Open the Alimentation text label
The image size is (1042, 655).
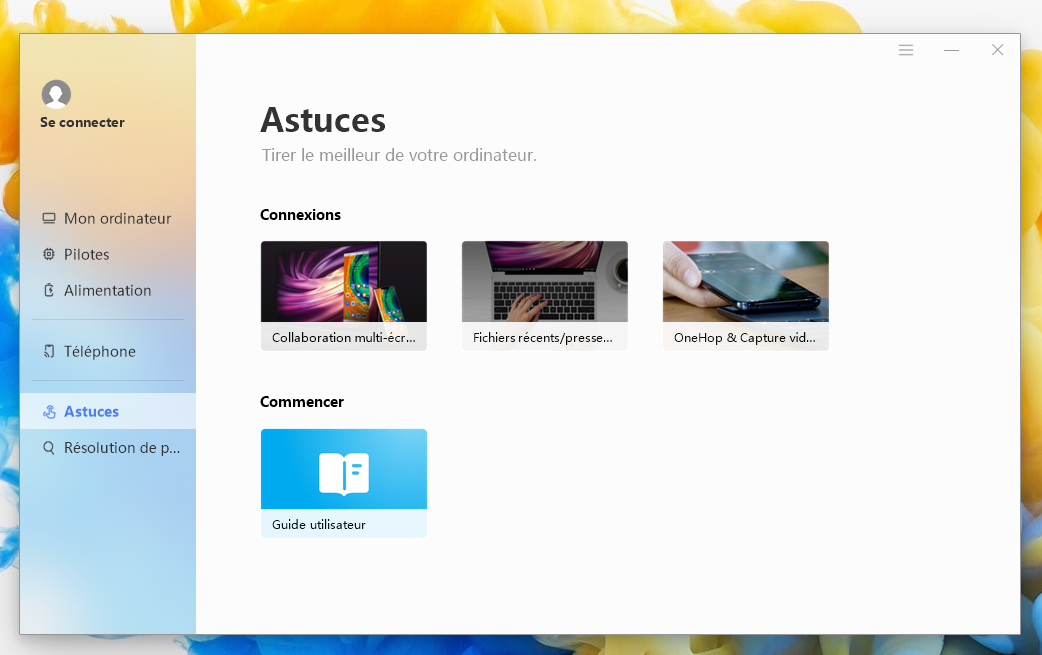(108, 291)
